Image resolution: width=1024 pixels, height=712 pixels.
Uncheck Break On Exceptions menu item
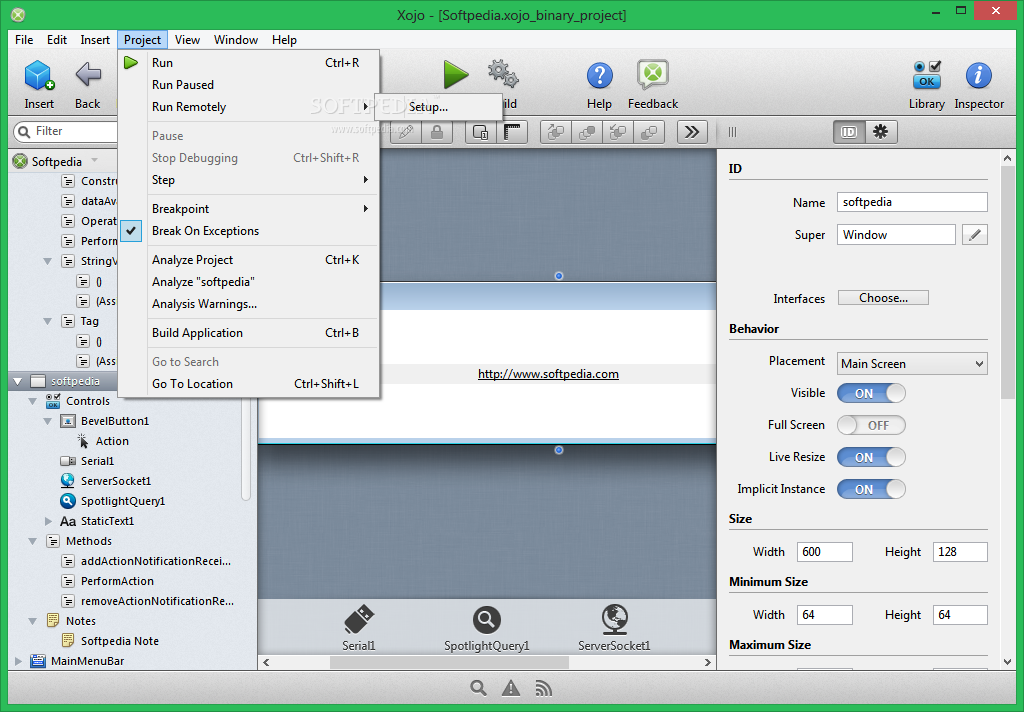pos(248,231)
